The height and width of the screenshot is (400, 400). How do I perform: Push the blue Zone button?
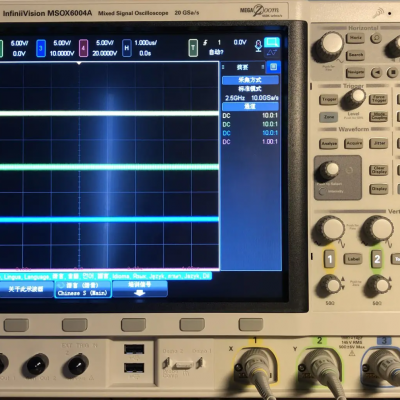click(329, 117)
